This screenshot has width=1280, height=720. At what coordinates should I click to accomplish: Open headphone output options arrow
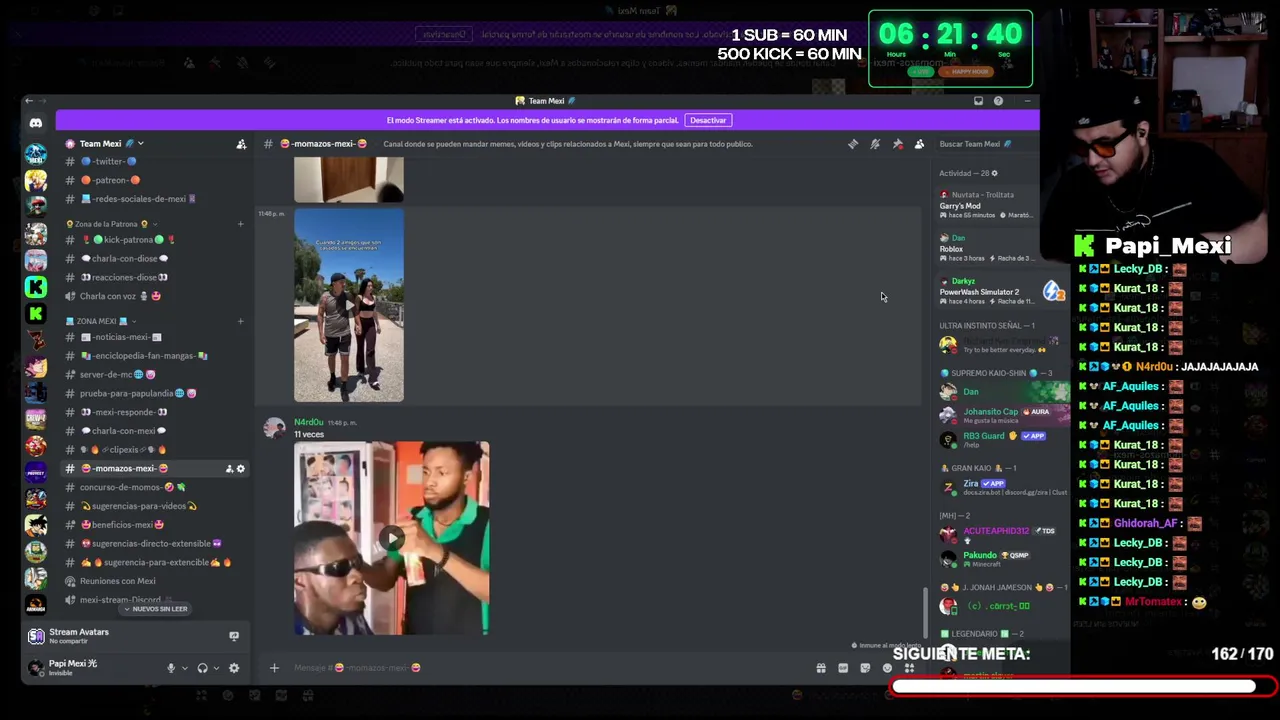[216, 668]
